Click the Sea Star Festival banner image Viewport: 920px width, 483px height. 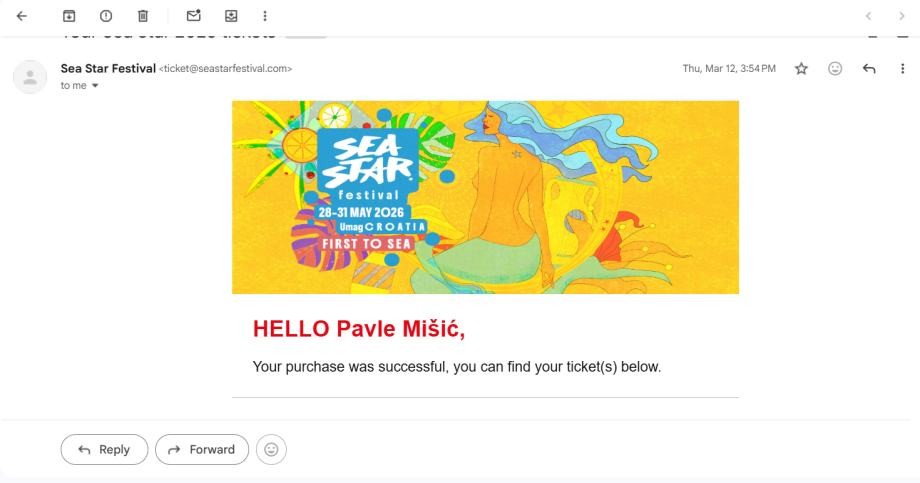[x=485, y=196]
